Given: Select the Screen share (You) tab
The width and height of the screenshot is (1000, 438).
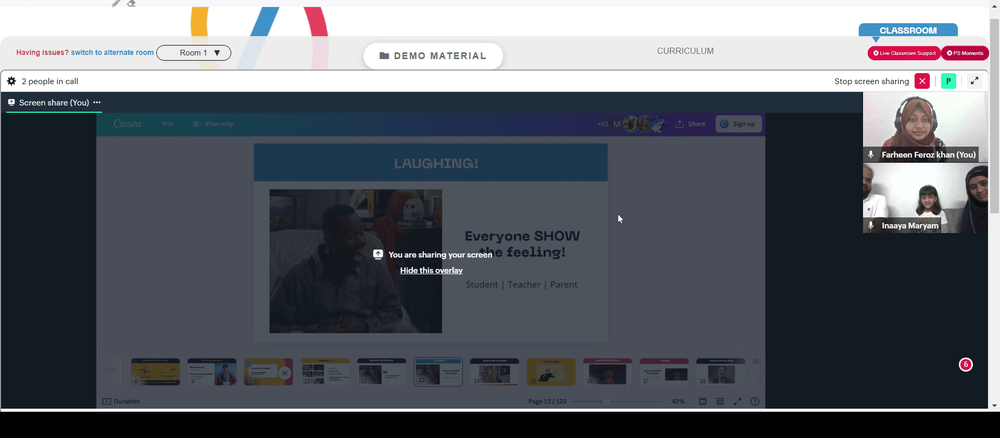Looking at the screenshot, I should coord(54,103).
